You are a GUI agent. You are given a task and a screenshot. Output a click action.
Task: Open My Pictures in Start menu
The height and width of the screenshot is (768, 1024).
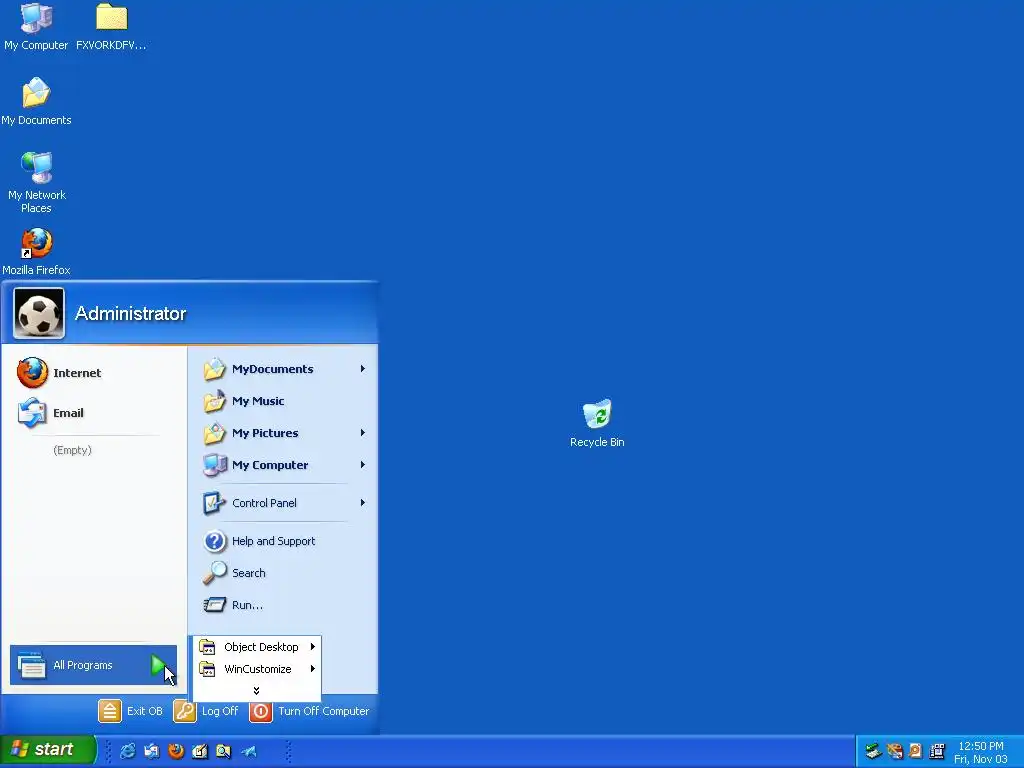284,433
